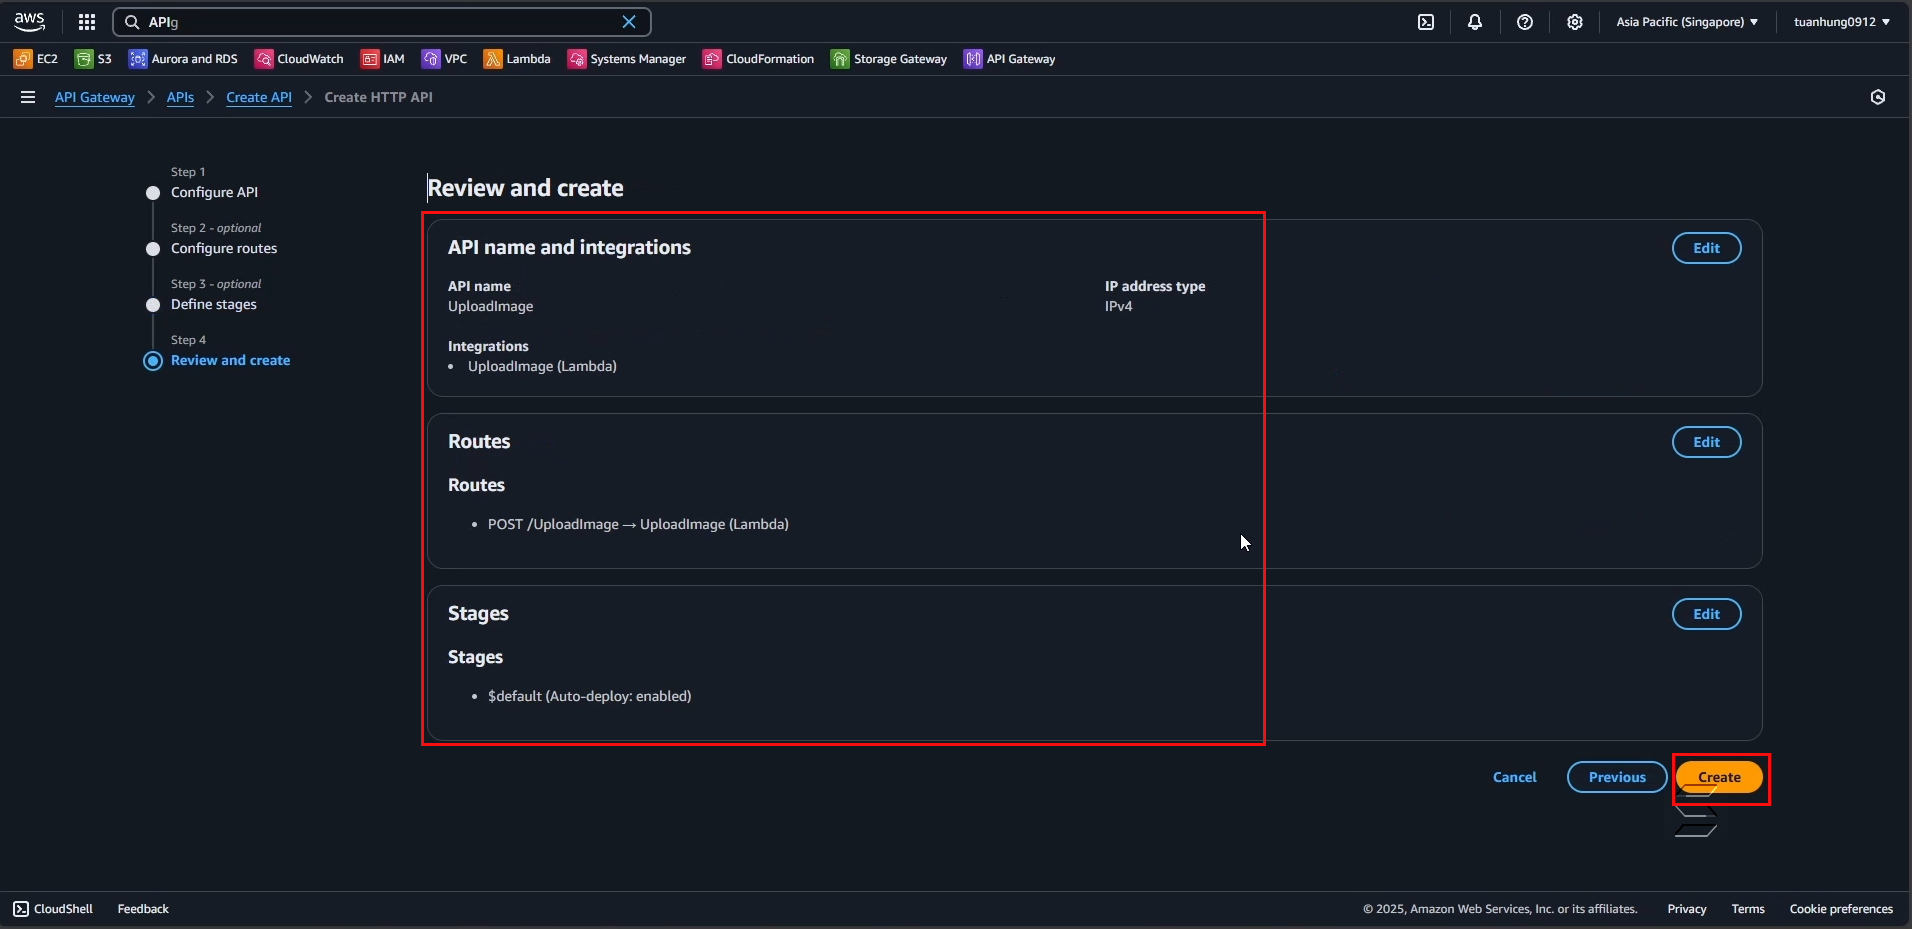Image resolution: width=1912 pixels, height=929 pixels.
Task: Clear the search field with X
Action: (629, 22)
